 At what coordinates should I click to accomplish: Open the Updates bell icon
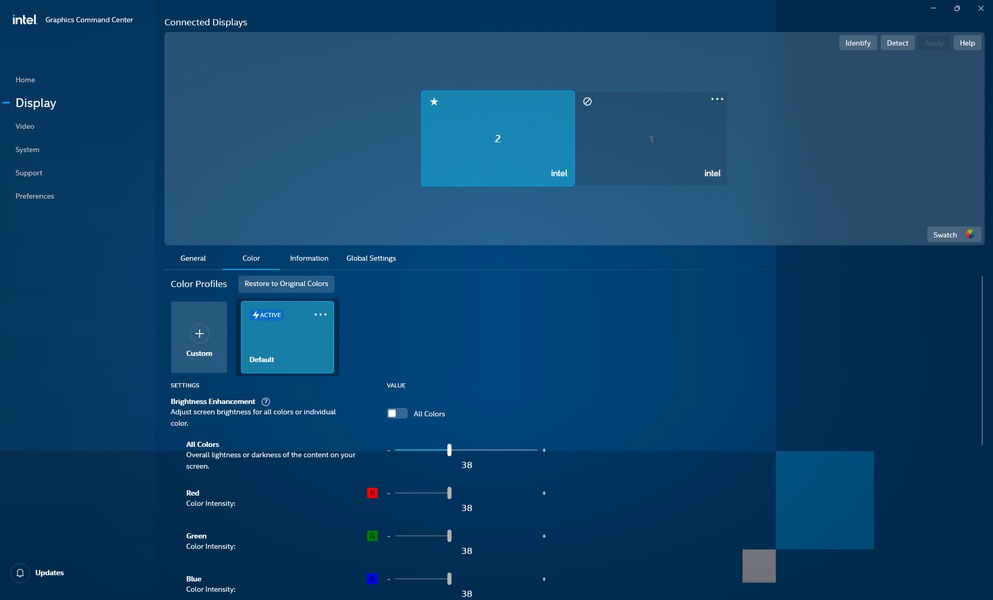[20, 573]
